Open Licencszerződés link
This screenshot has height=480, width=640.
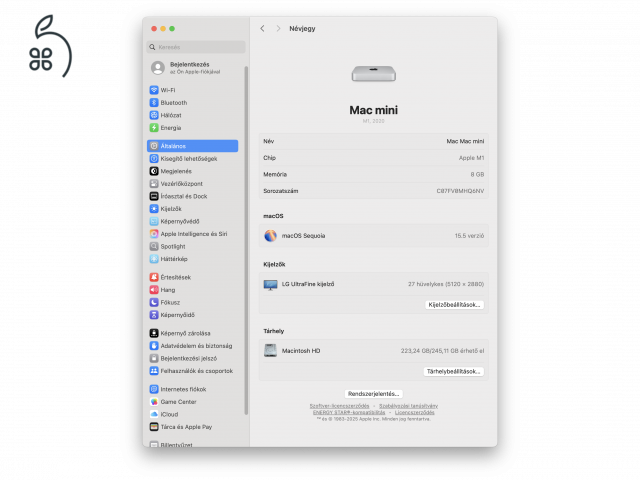click(415, 412)
